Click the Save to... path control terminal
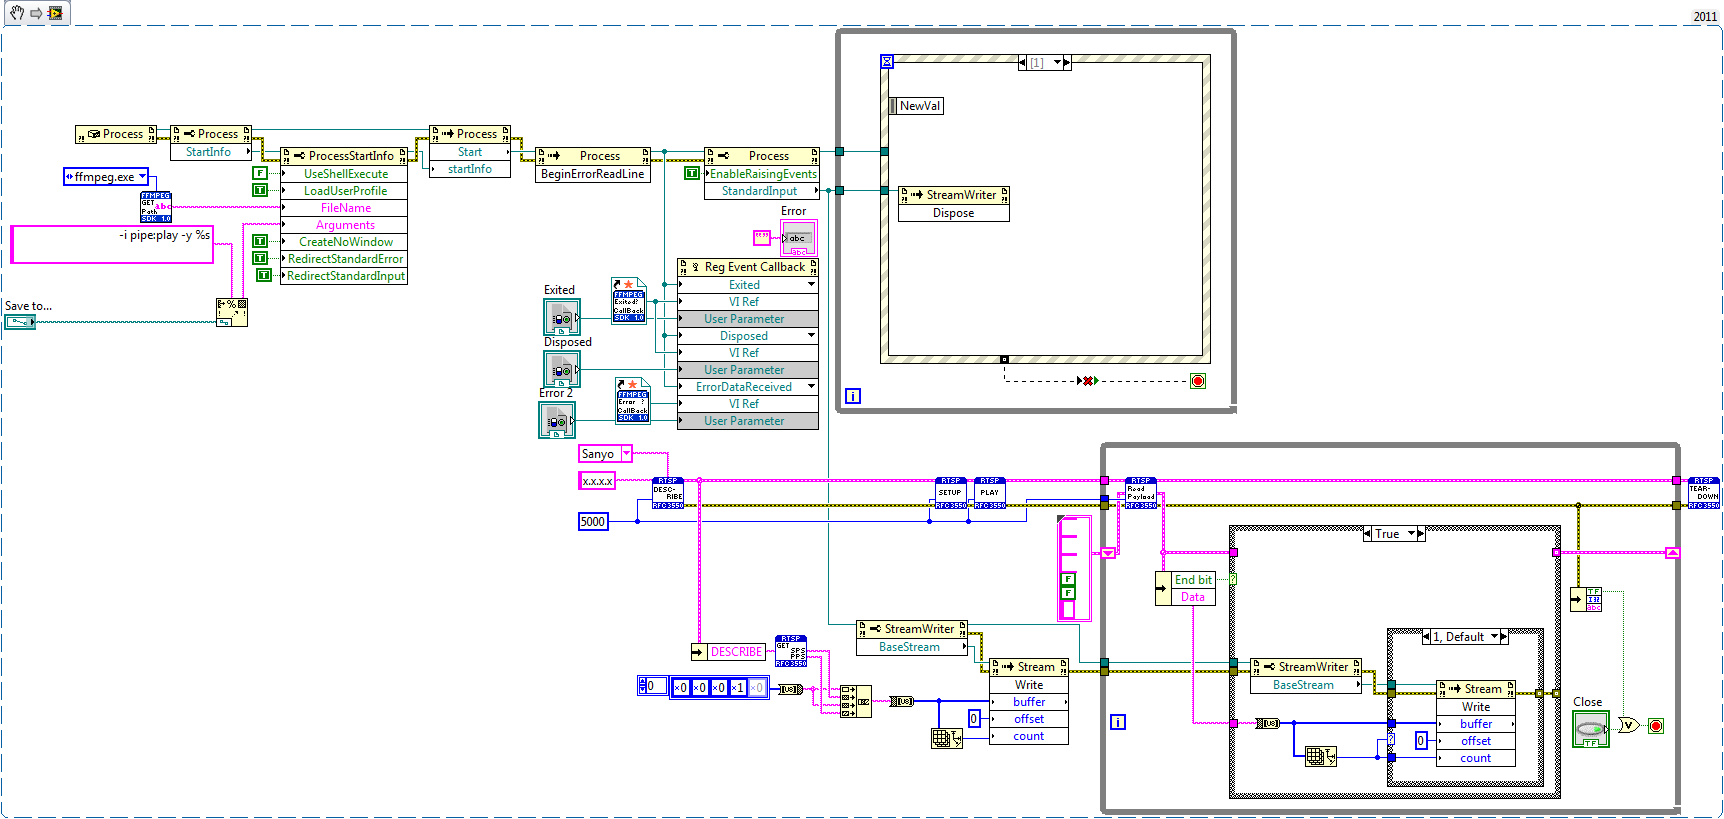The image size is (1724, 819). pos(19,322)
